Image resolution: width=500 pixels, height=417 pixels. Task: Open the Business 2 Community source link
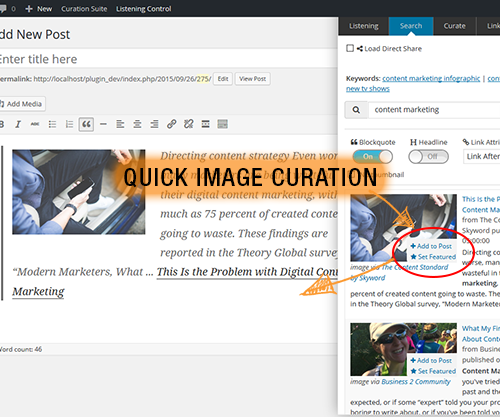pos(416,382)
